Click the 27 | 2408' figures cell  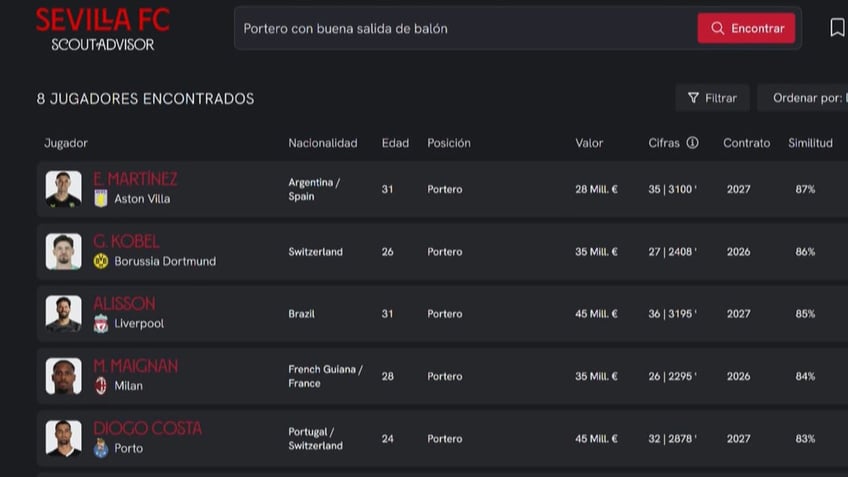point(673,252)
